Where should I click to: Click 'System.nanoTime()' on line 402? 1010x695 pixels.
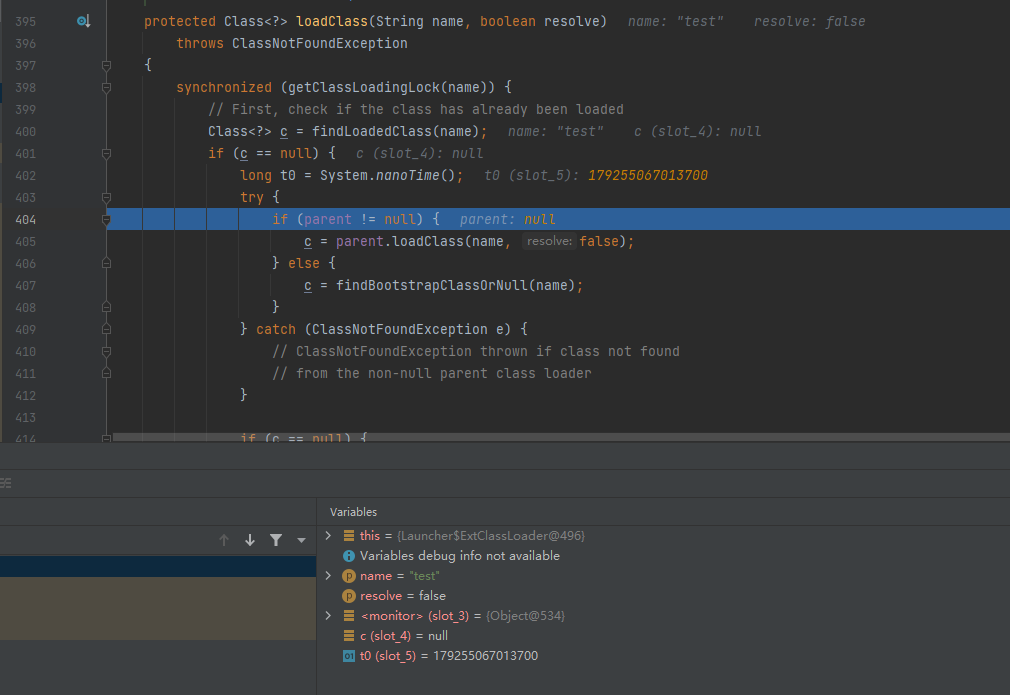(x=388, y=175)
